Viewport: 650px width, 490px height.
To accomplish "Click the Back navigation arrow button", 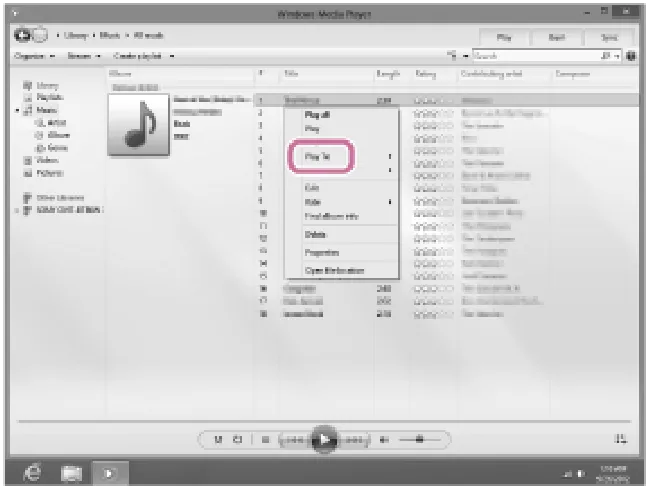I will point(22,35).
